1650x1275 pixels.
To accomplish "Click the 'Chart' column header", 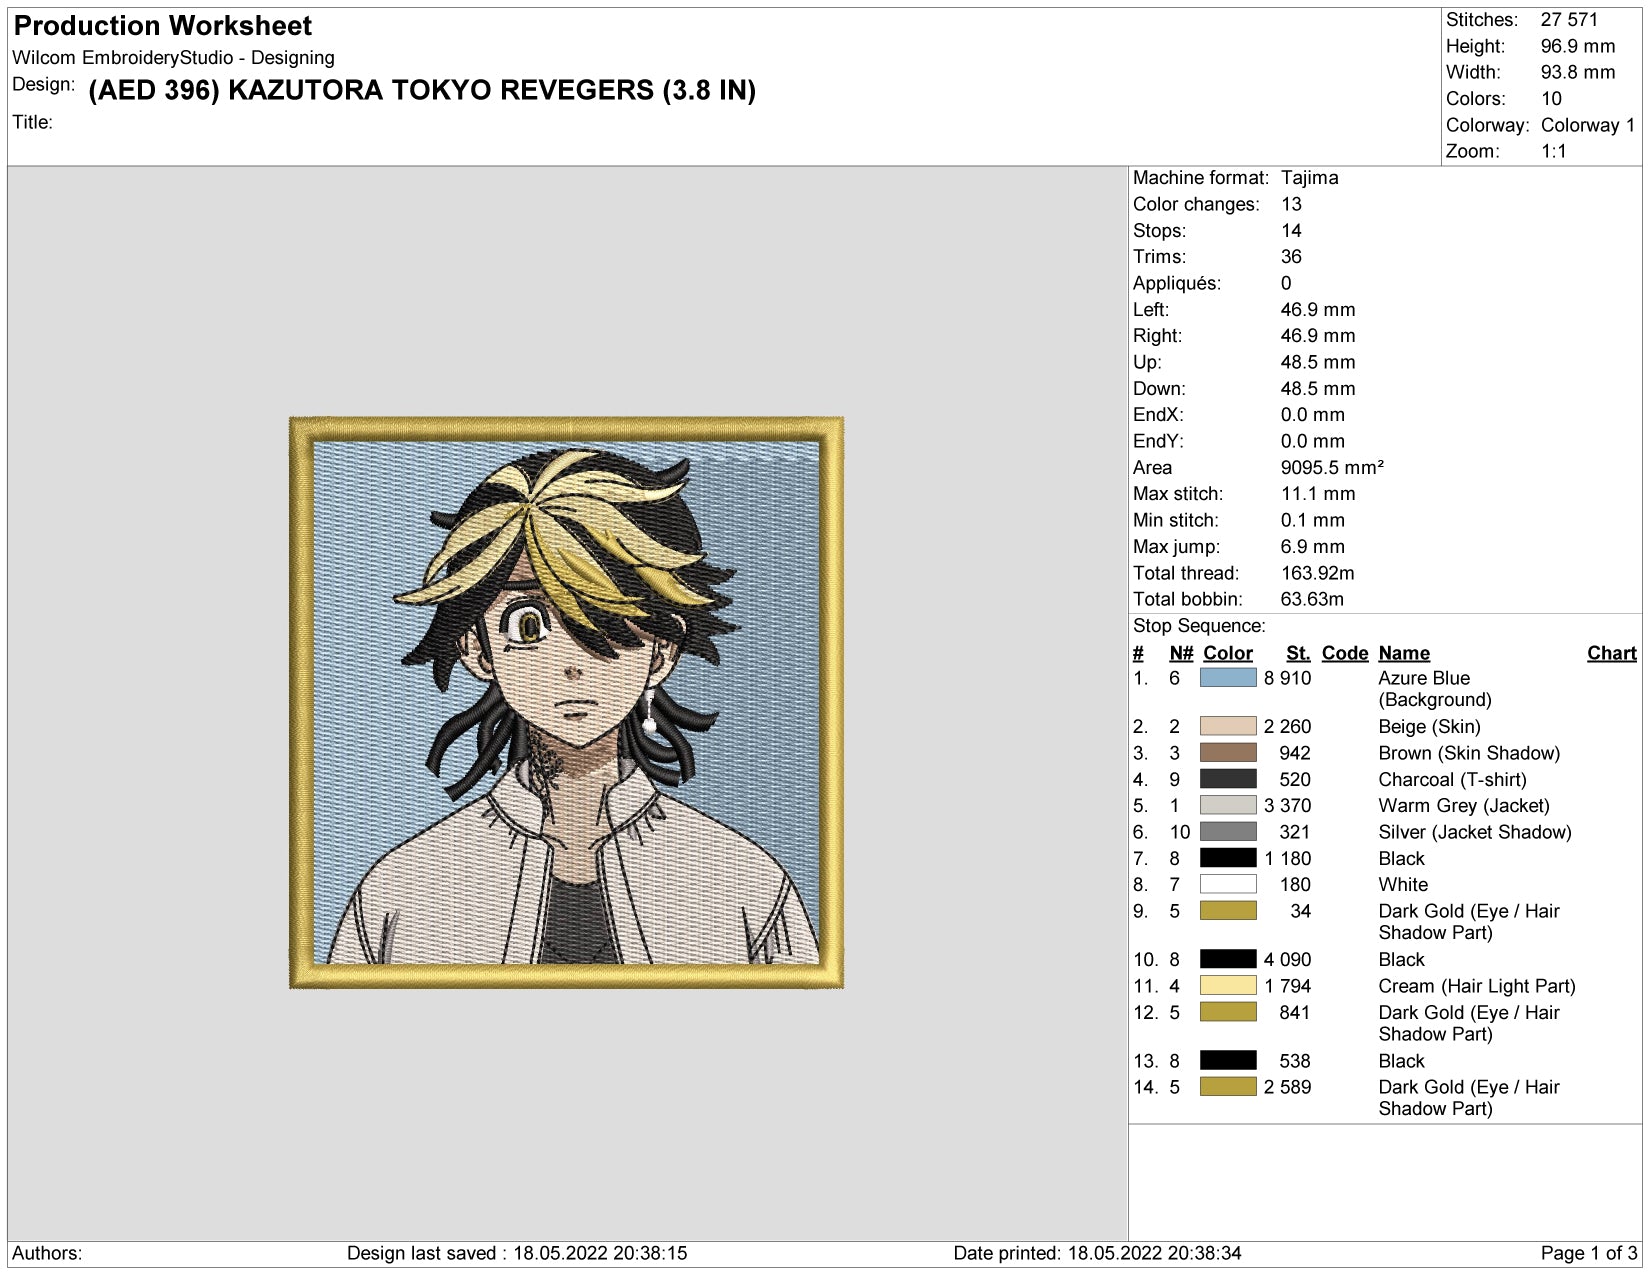I will (1612, 653).
